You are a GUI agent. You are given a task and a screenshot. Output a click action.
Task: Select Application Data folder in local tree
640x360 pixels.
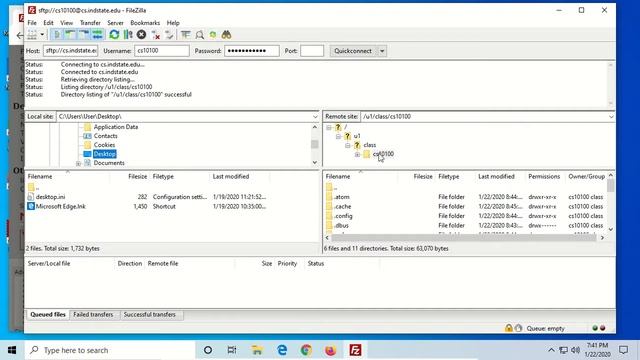point(116,127)
